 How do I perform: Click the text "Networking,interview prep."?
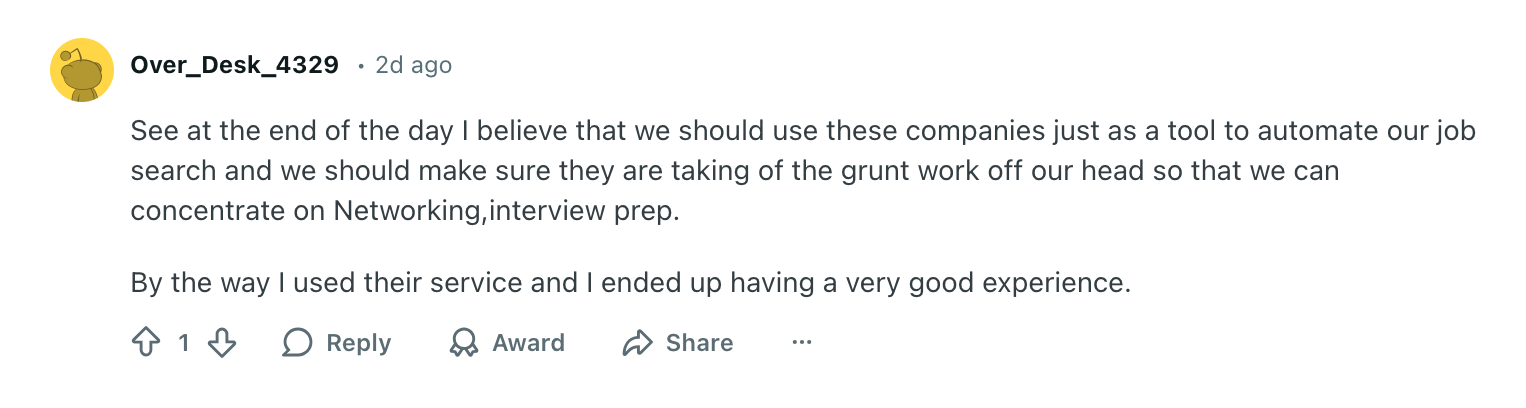point(506,209)
